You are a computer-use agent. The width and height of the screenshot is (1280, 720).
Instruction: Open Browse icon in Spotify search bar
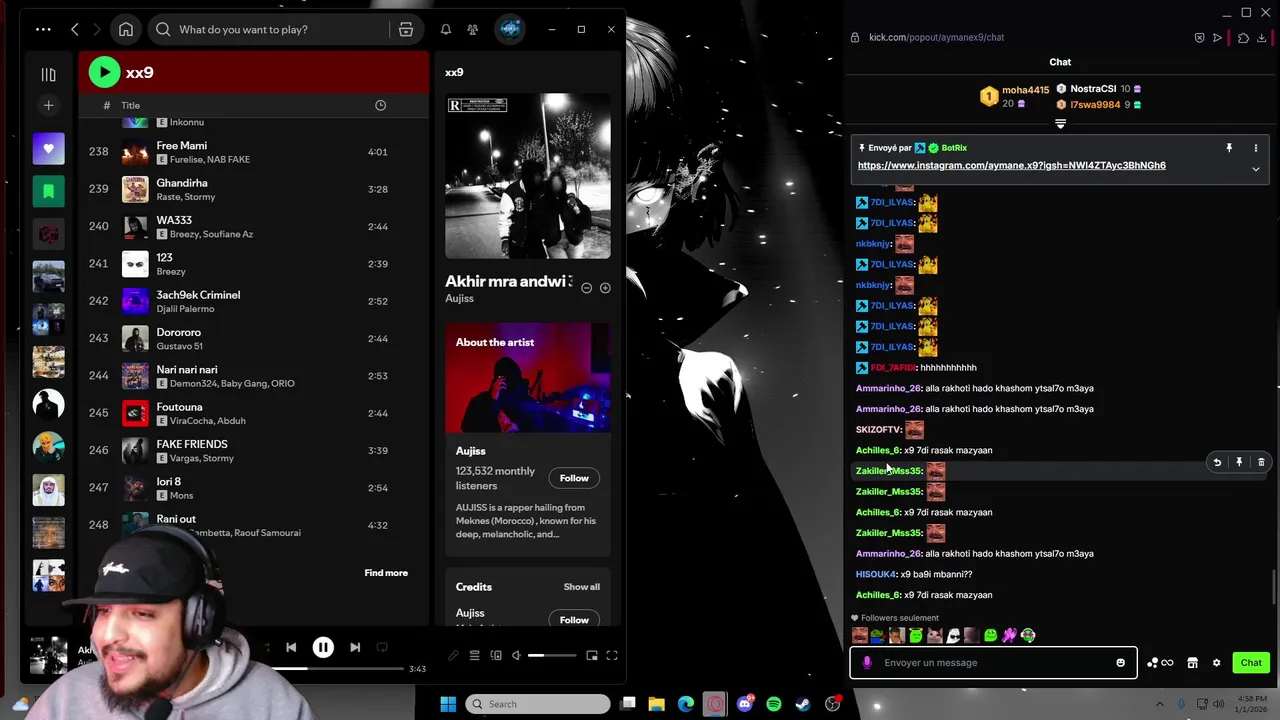(406, 29)
